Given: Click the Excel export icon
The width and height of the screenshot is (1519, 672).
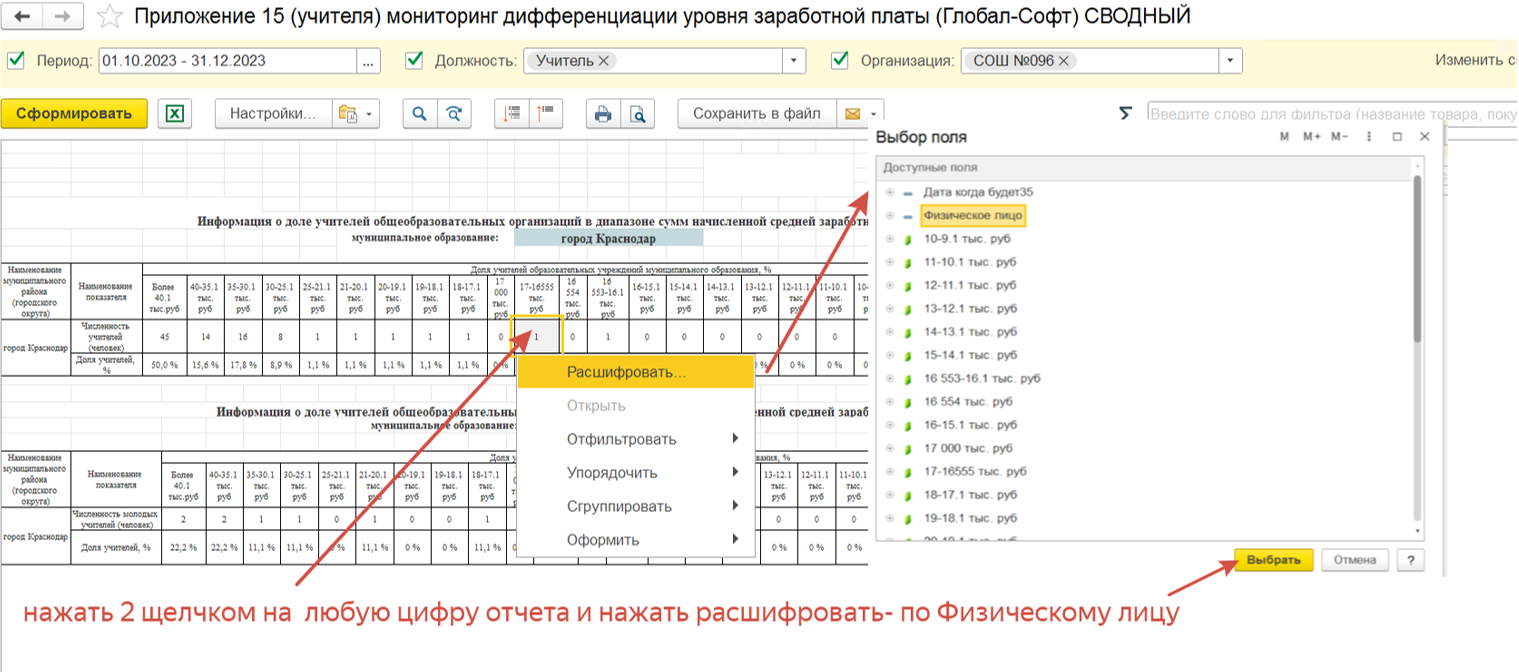Looking at the screenshot, I should point(174,114).
